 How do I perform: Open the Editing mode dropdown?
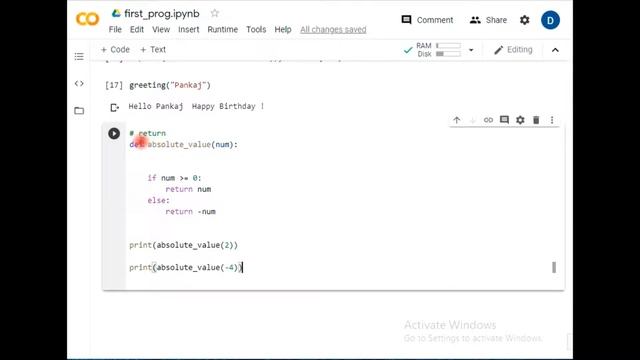[513, 50]
